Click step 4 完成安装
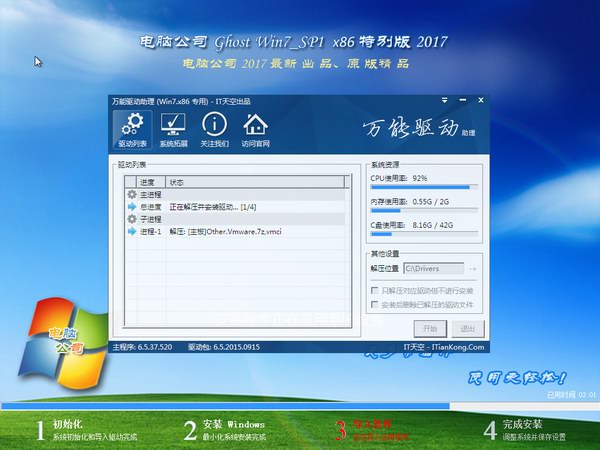Screen dimensions: 600x450 (x=525, y=430)
